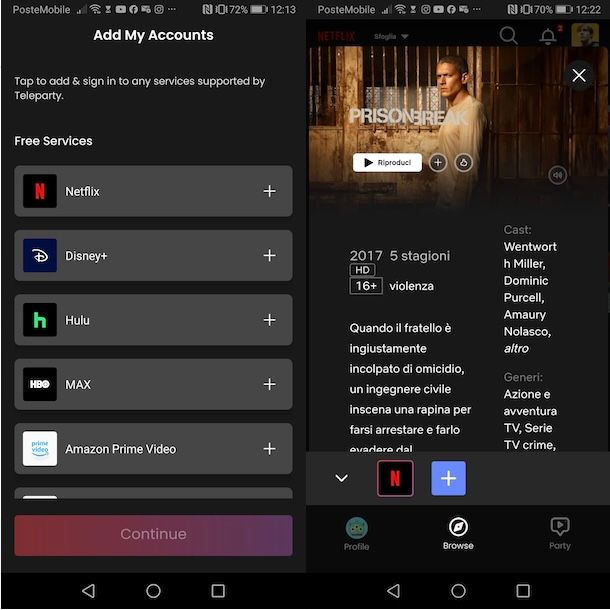Screen dimensions: 610x610
Task: Open the Netflix profile avatar
Action: [585, 35]
